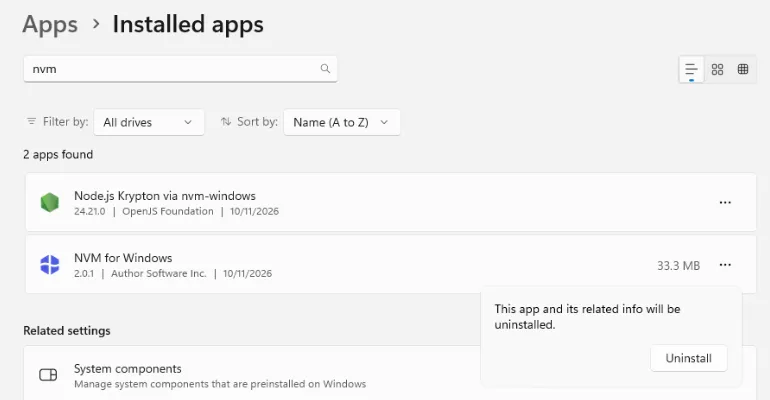
Task: Click the Node.js green hexagon icon
Action: tap(50, 202)
